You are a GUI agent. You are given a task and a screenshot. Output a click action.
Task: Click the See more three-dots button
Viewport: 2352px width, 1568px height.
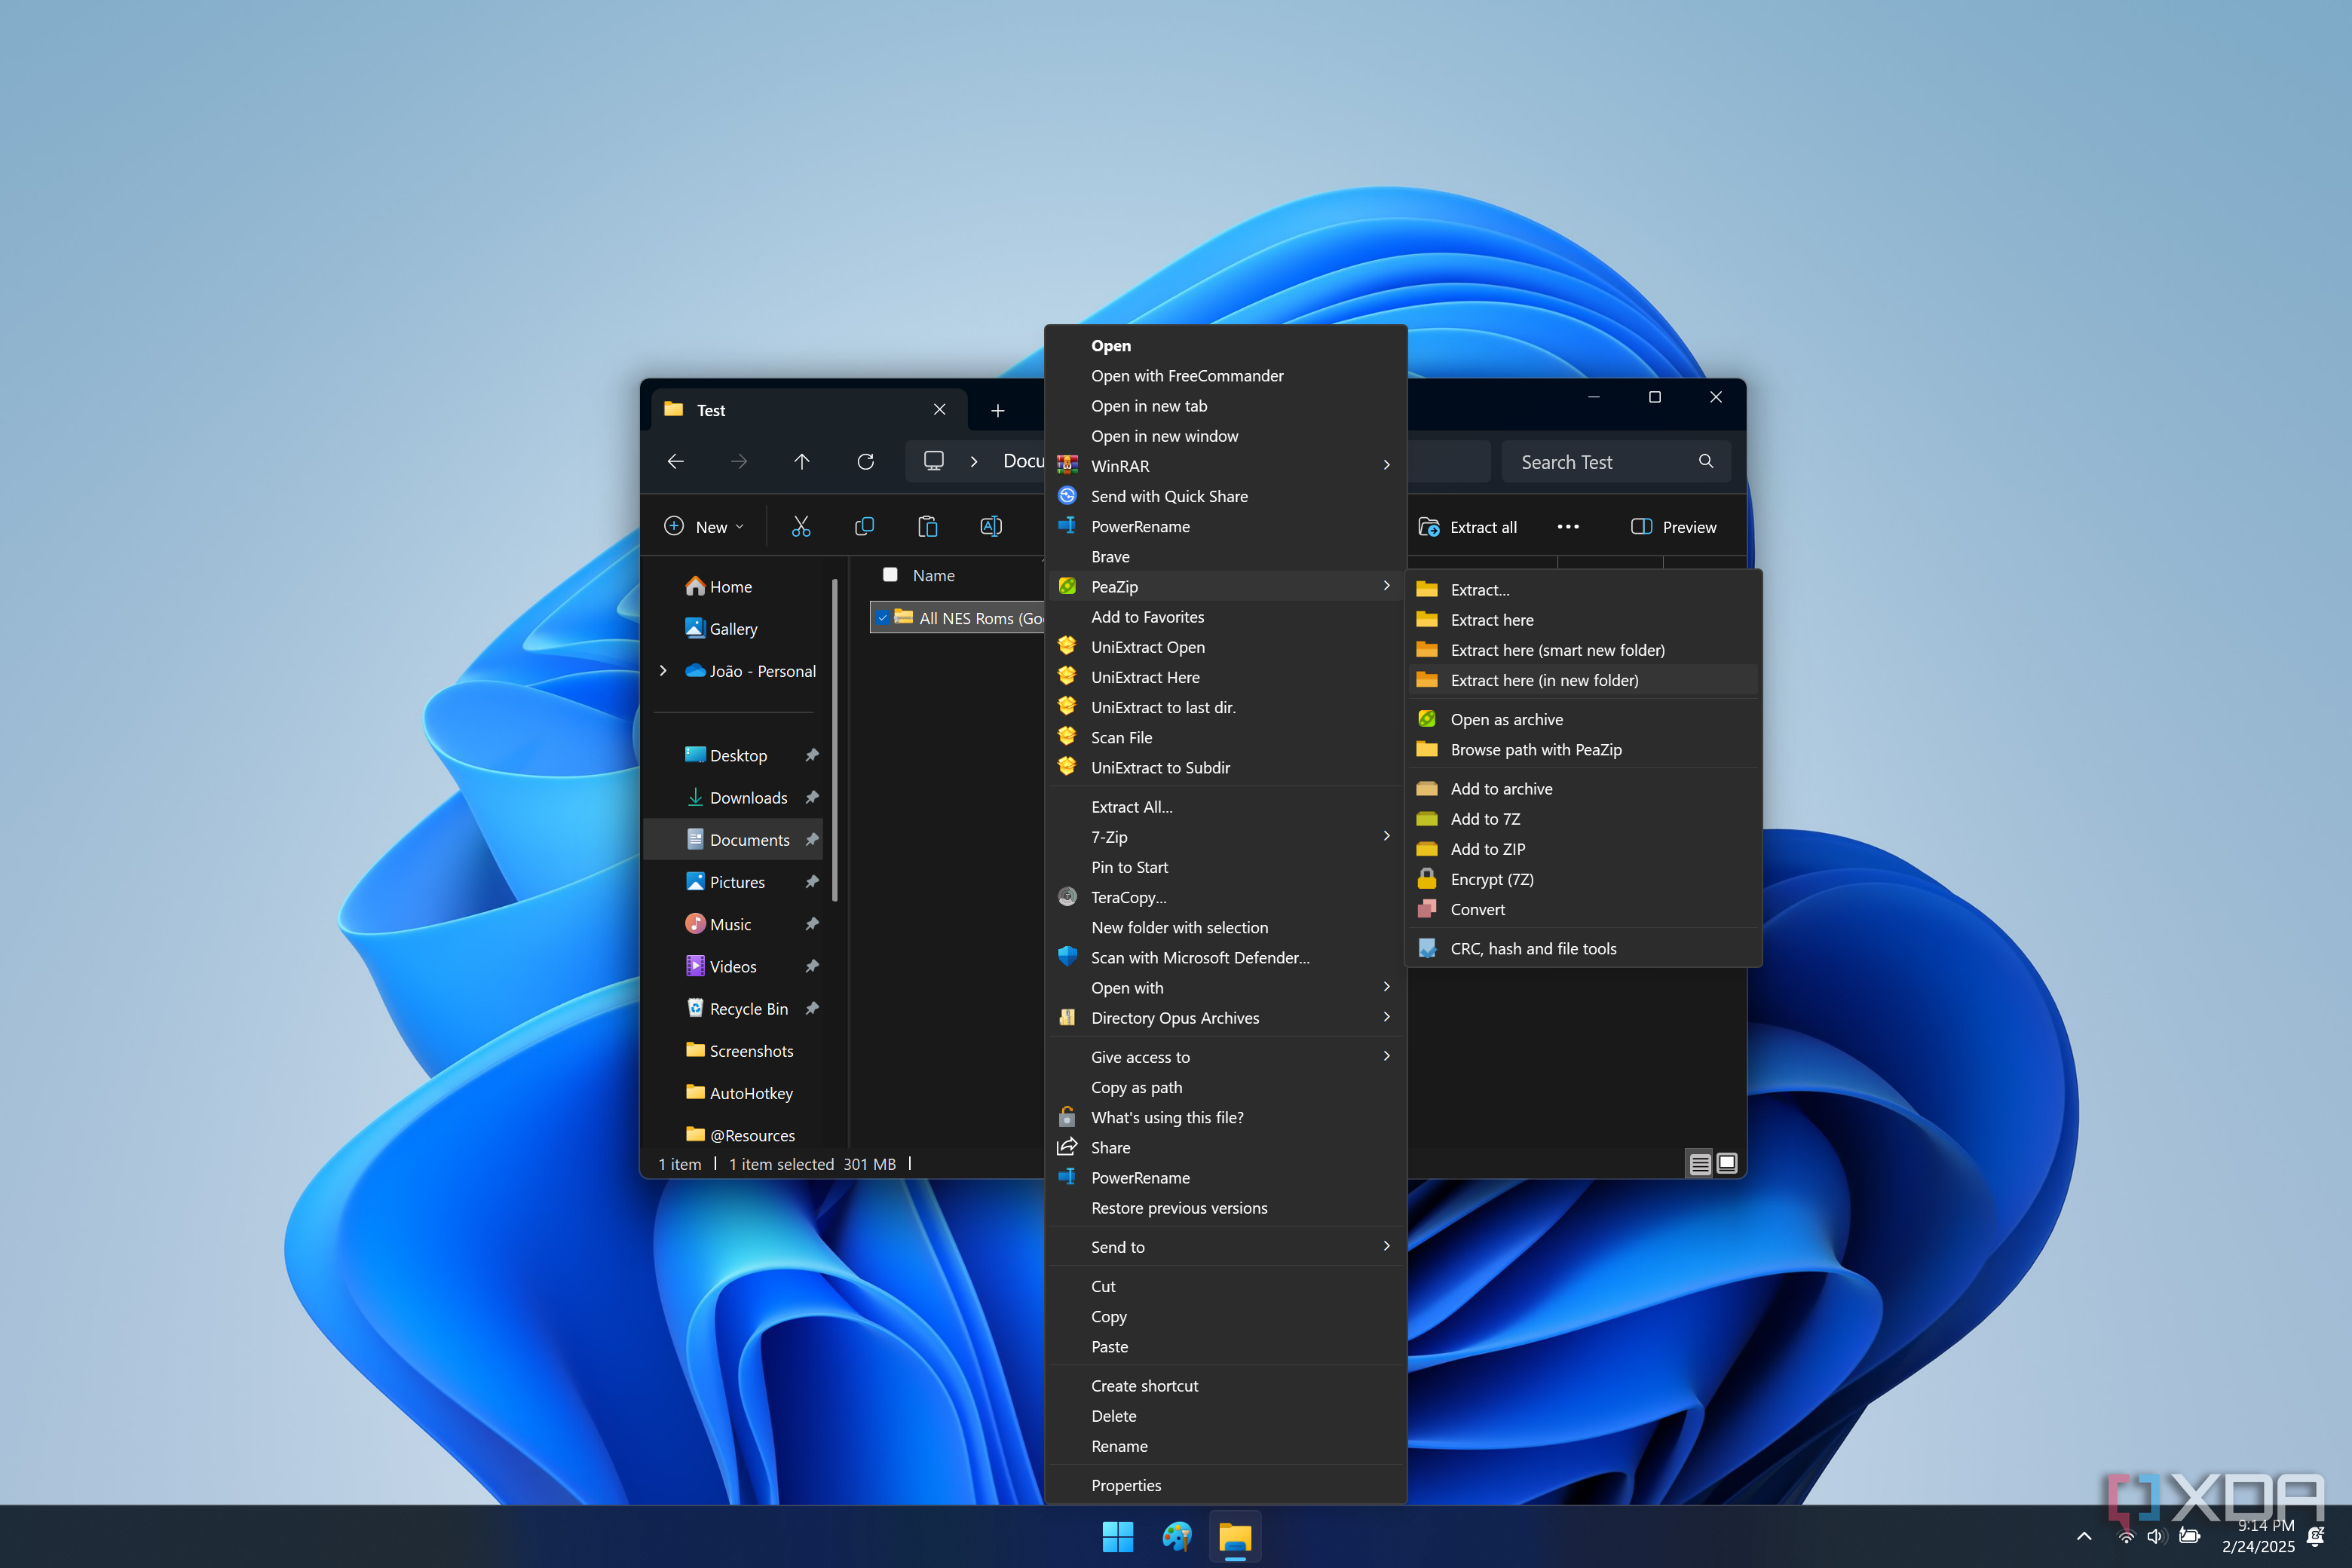[1567, 527]
